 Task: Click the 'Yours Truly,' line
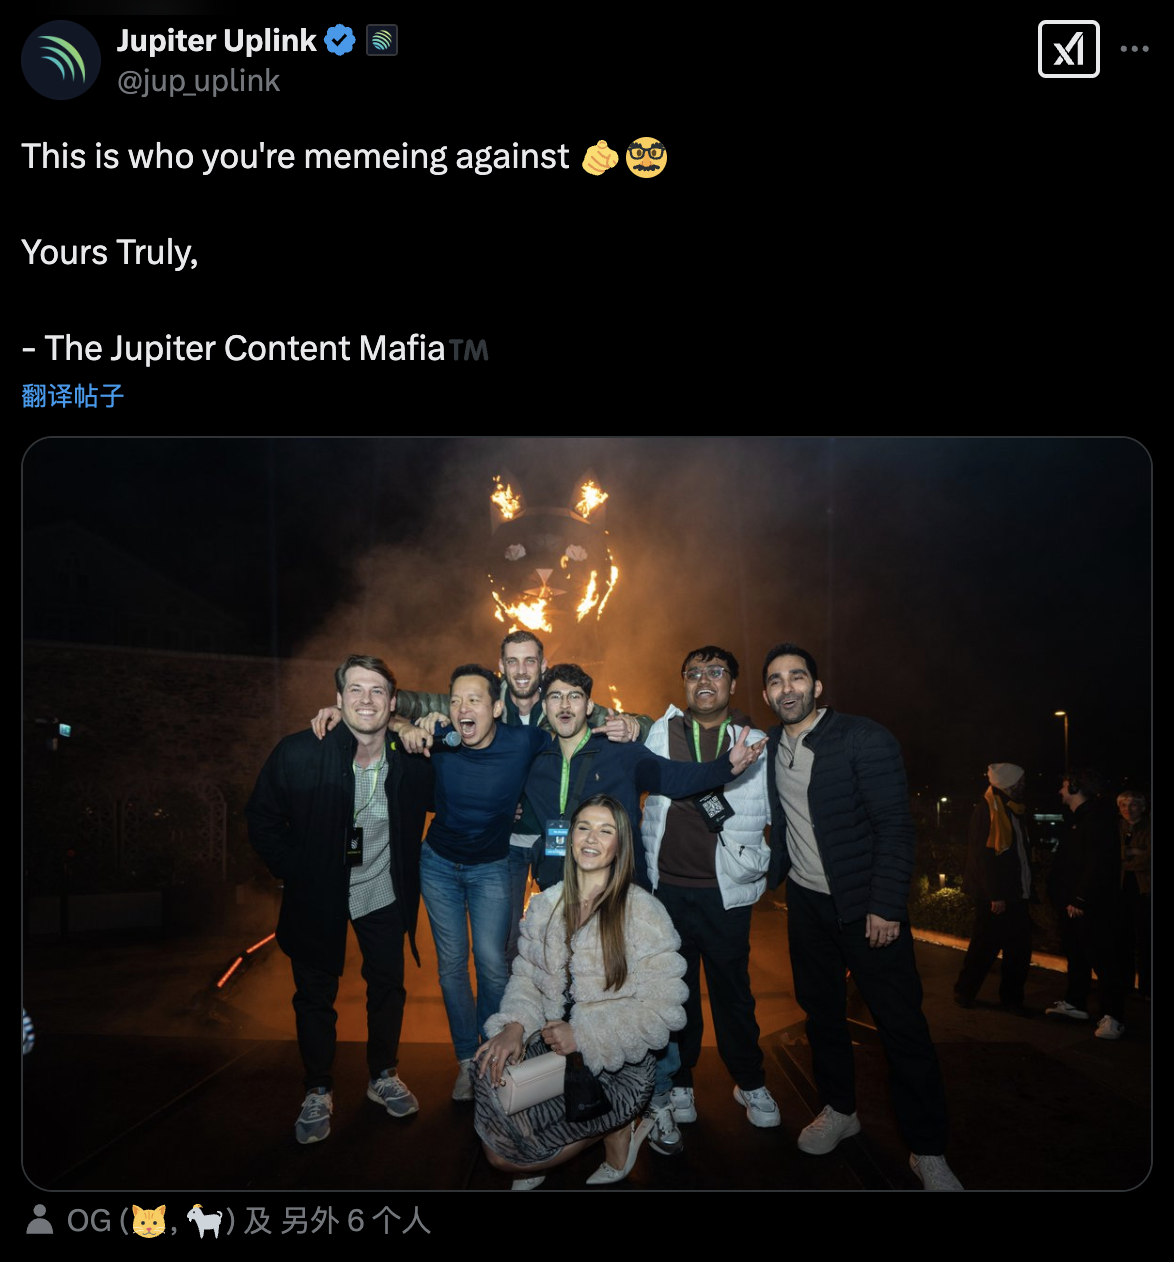point(110,253)
